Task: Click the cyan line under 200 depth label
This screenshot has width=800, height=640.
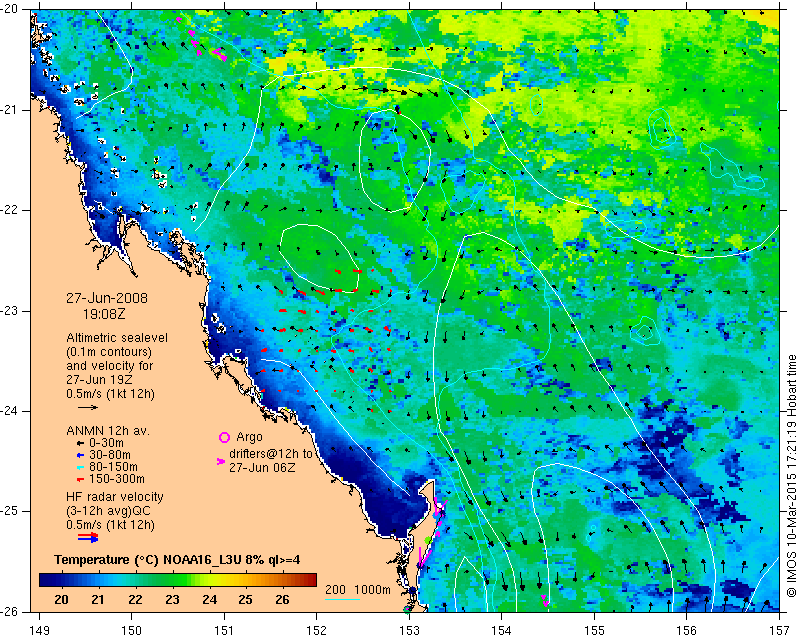Action: click(342, 599)
